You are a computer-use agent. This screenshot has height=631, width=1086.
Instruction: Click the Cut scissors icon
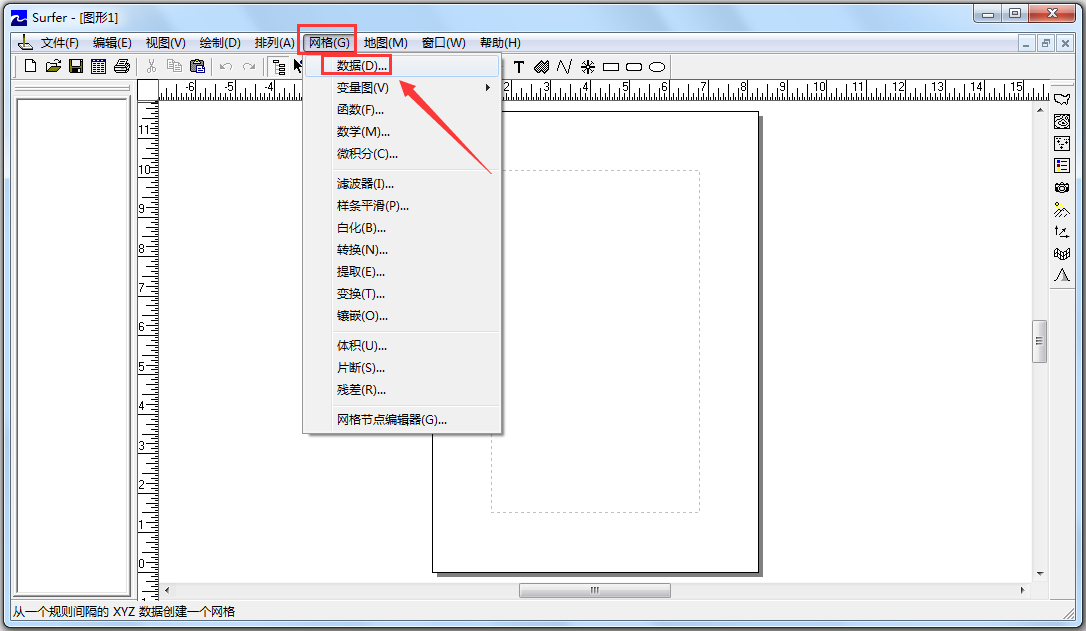tap(151, 66)
